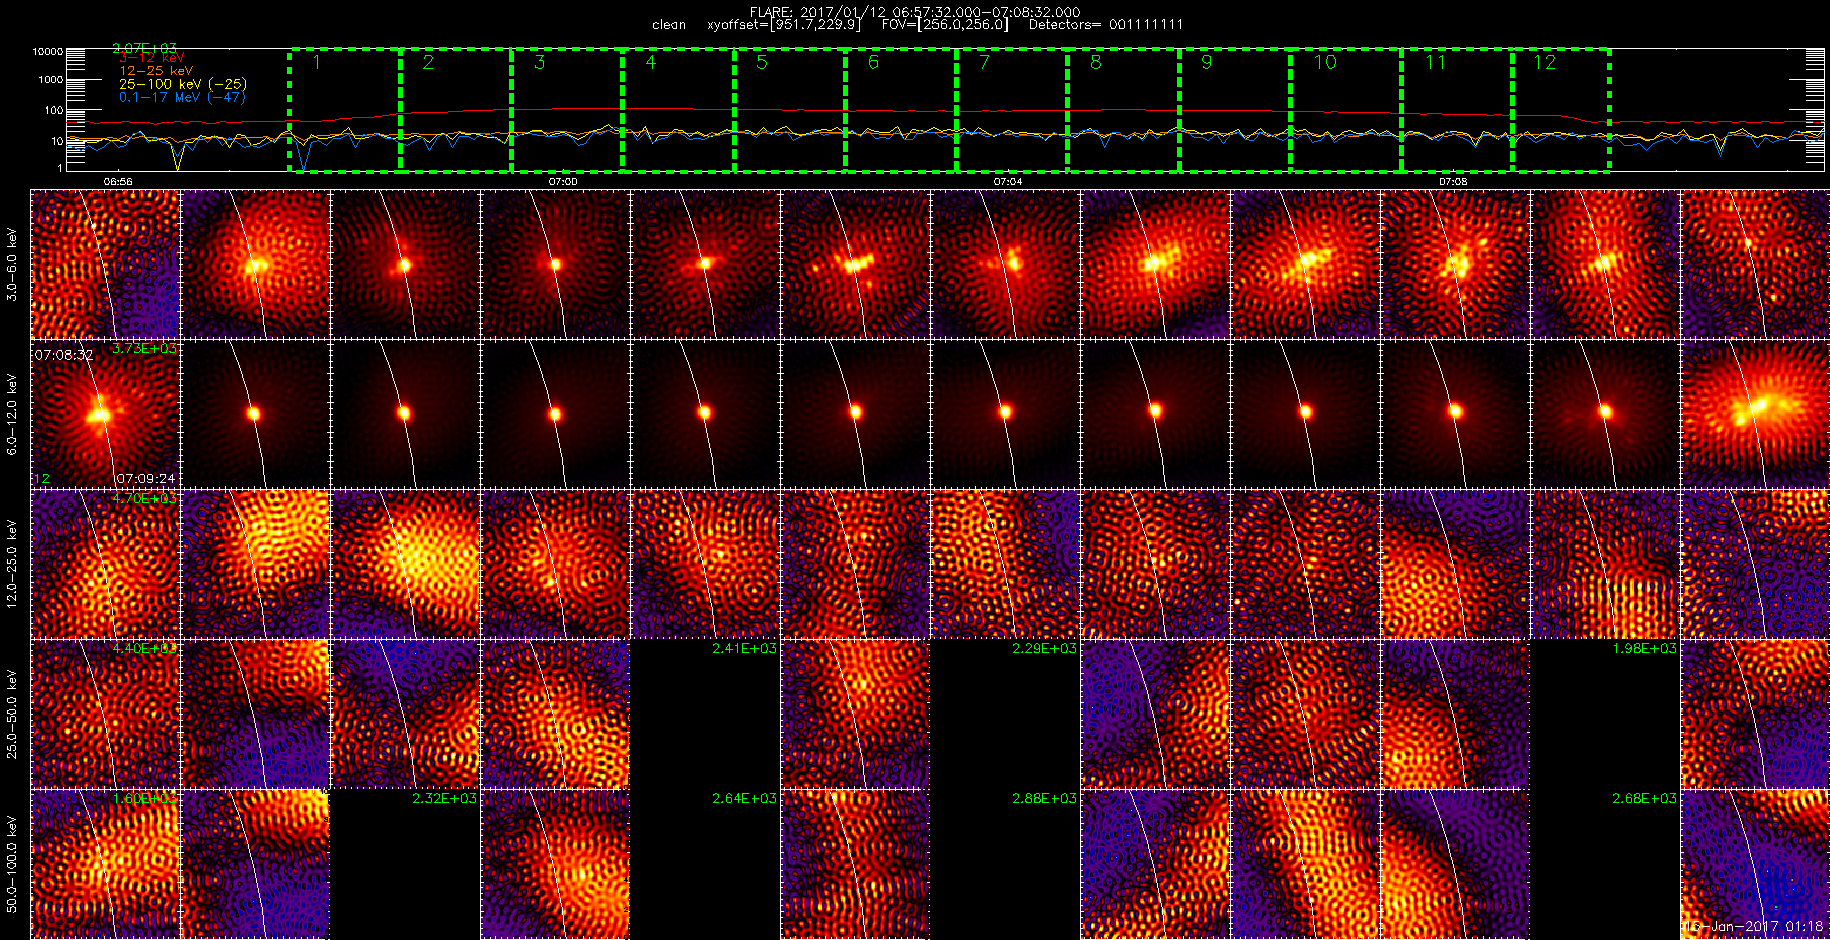
Task: Open tenth image in the 50.0-100.0 keV row
Action: tap(1455, 864)
